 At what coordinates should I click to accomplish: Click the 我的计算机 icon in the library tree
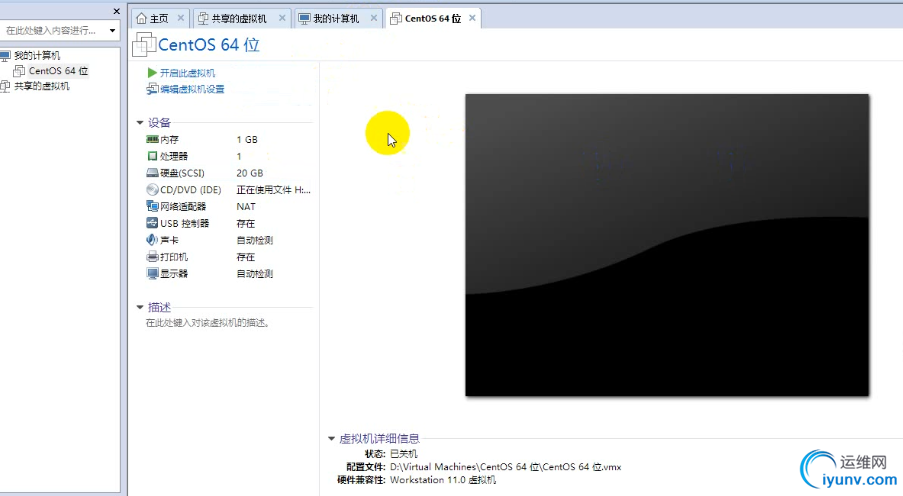click(5, 56)
